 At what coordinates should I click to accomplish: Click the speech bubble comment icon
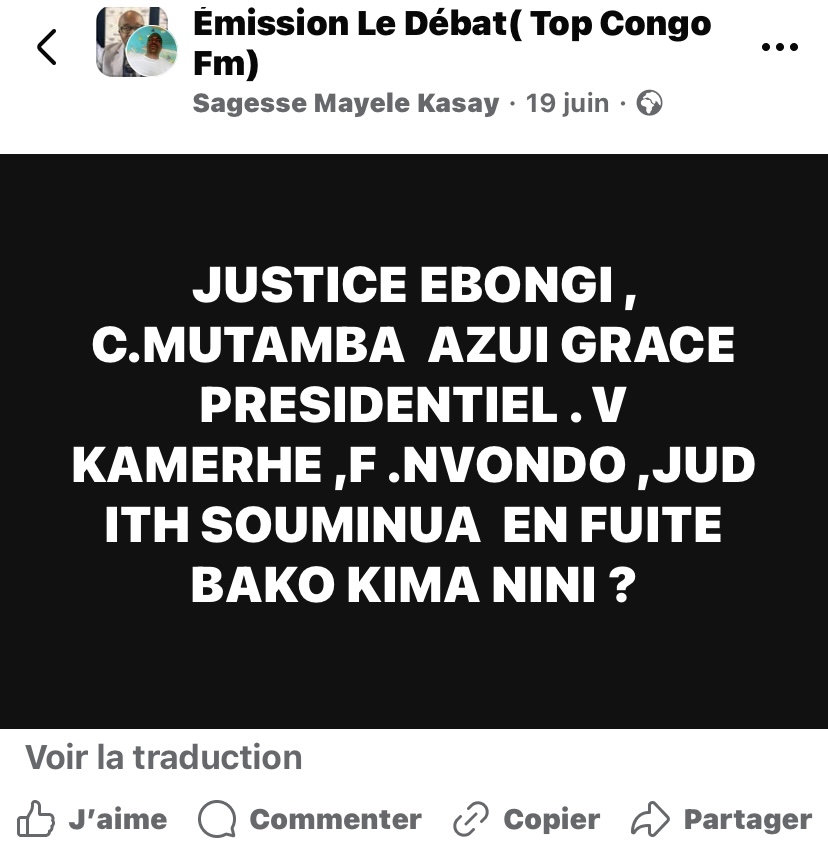(x=216, y=820)
